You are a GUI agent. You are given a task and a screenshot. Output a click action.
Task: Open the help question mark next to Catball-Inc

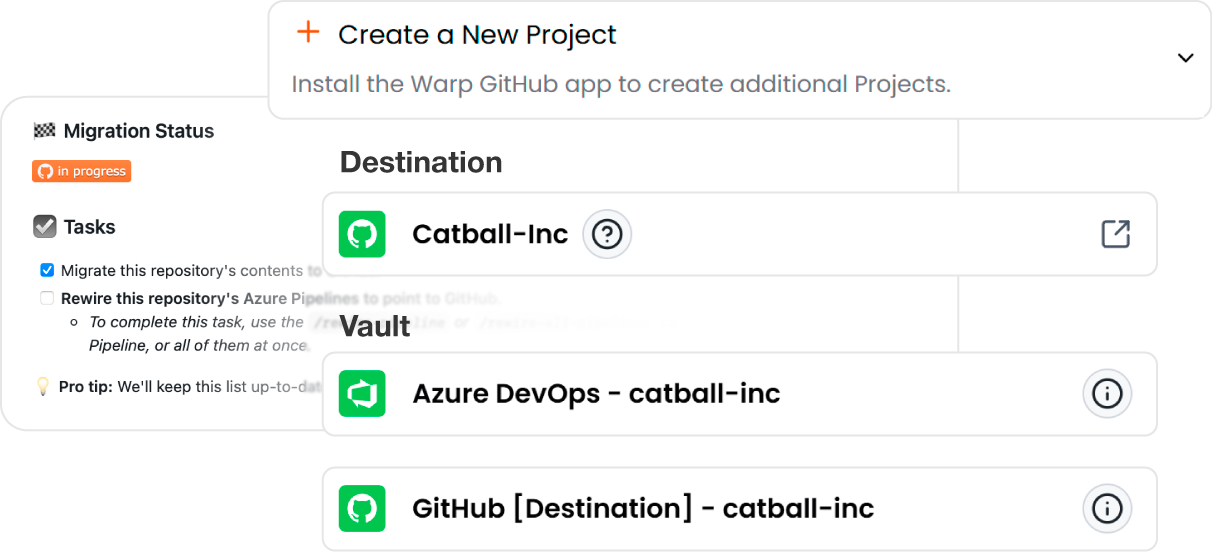click(607, 234)
